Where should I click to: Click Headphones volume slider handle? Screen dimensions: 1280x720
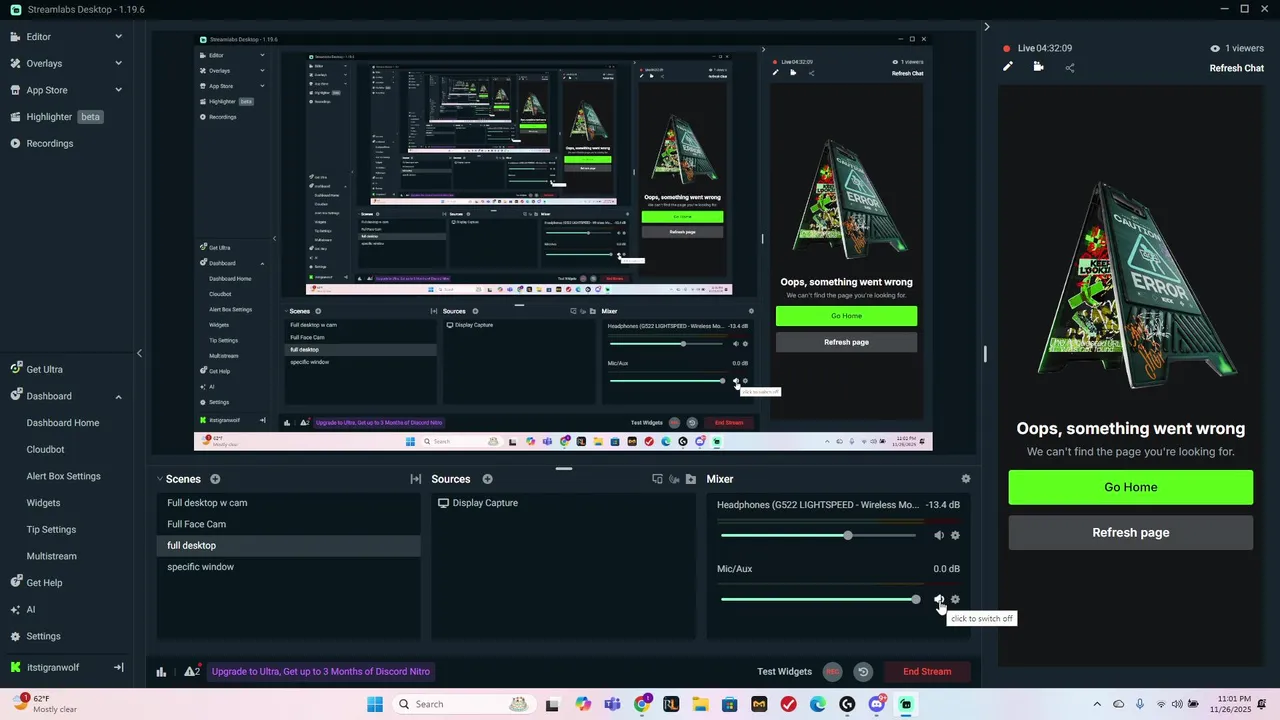[848, 536]
